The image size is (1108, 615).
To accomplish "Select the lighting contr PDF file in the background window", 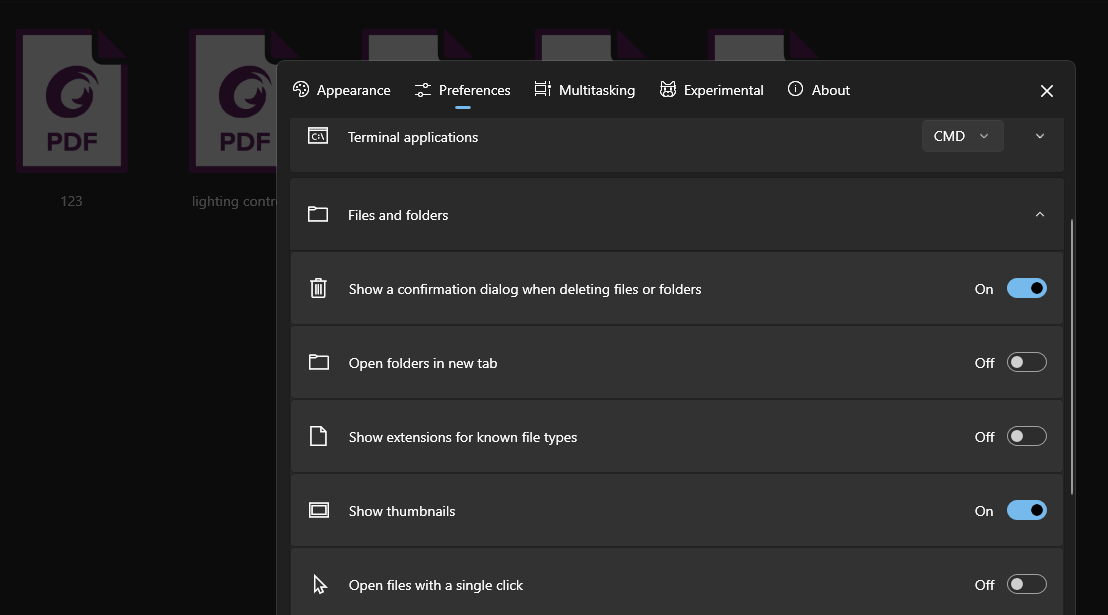I will (x=233, y=101).
